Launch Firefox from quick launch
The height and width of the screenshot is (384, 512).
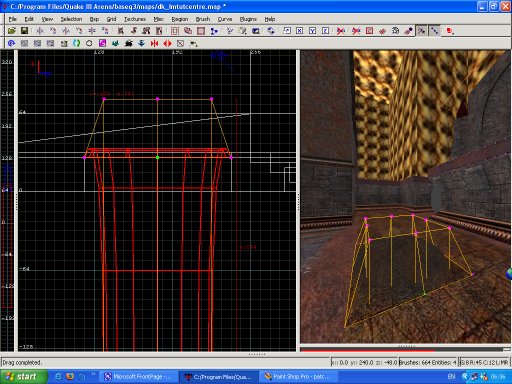(70, 377)
